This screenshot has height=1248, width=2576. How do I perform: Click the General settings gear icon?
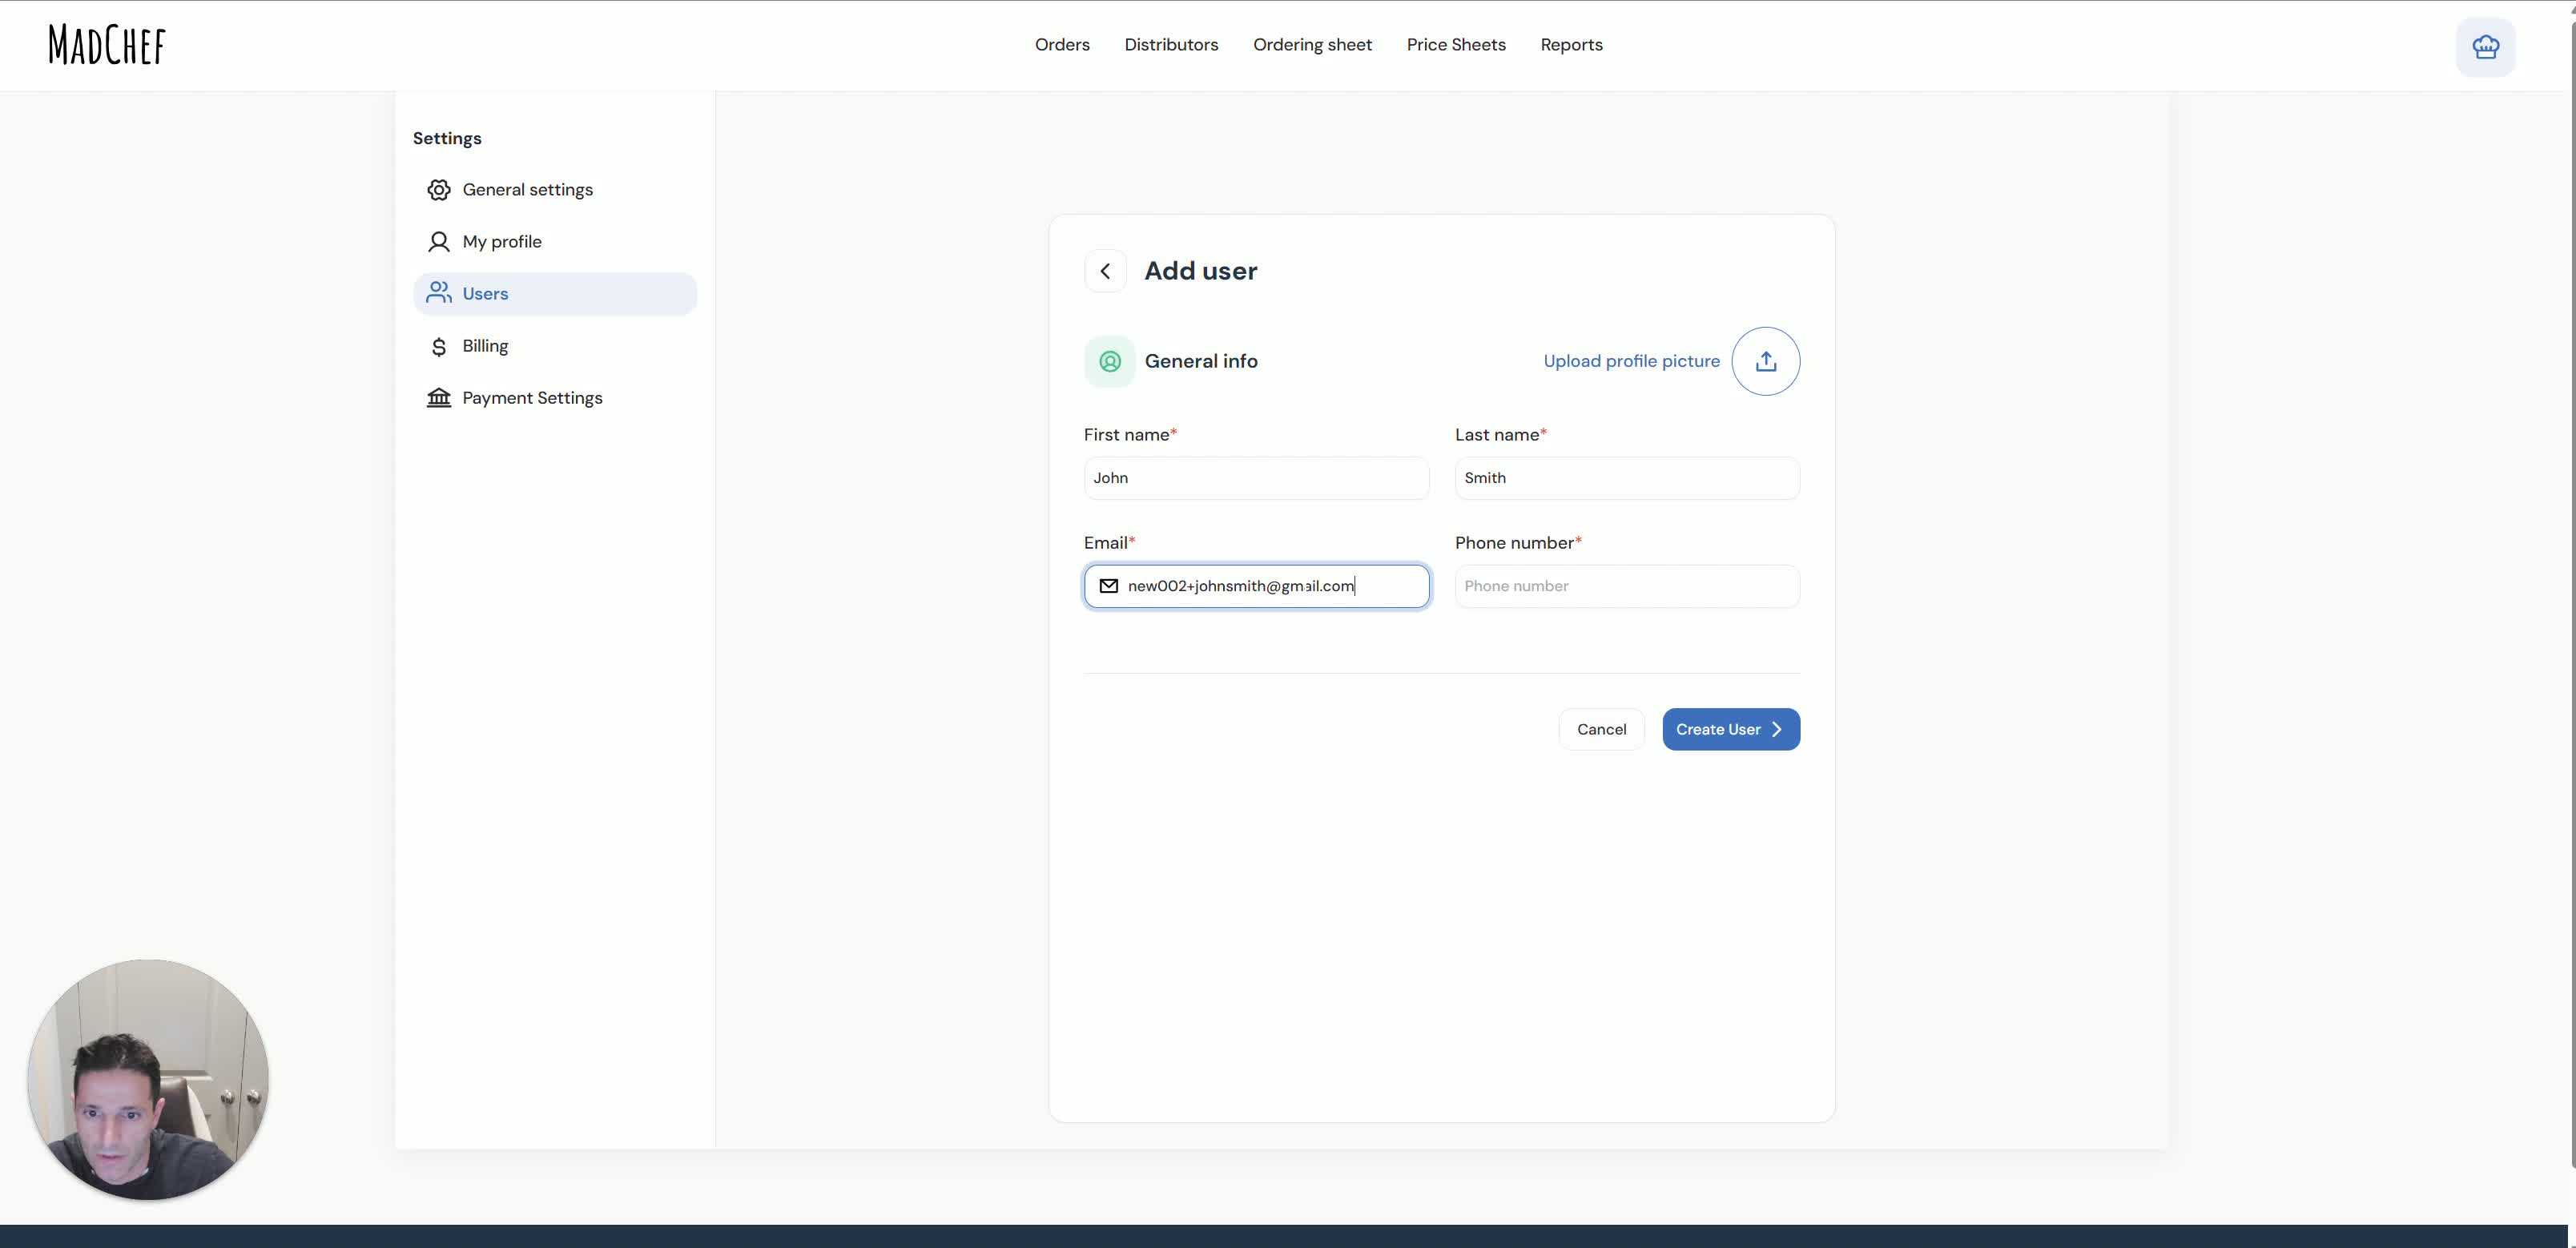pos(439,190)
